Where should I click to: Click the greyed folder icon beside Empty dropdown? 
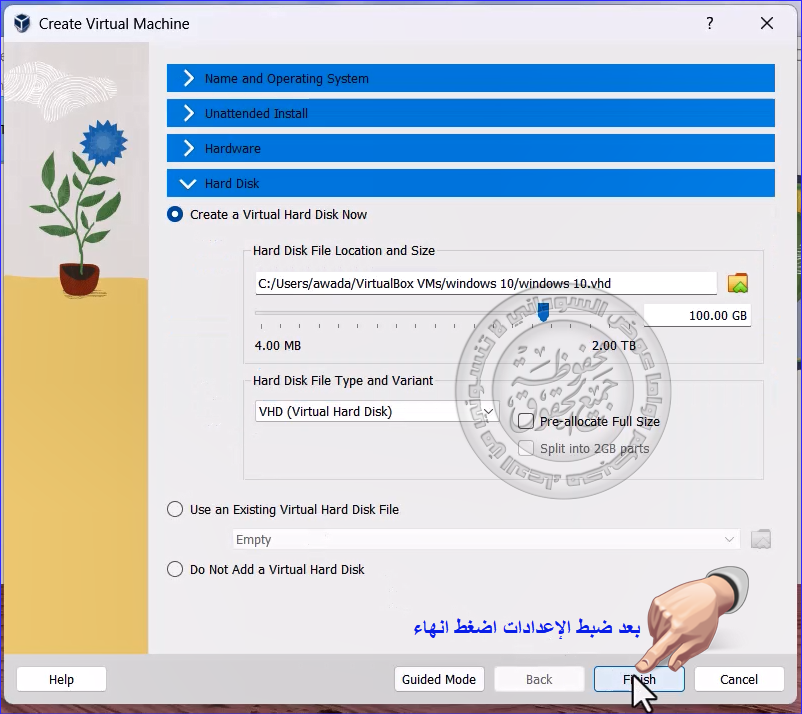pos(761,539)
